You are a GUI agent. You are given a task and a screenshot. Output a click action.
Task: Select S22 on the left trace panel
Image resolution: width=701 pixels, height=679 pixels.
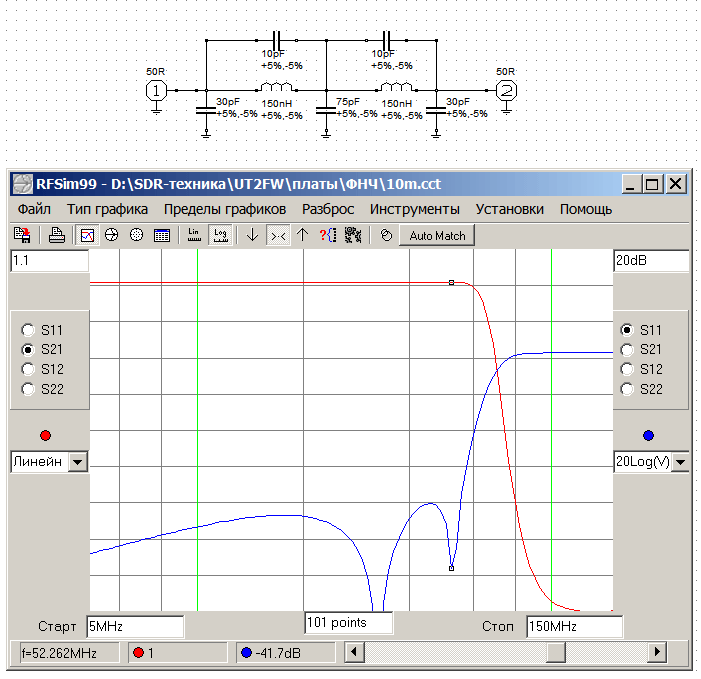[28, 389]
